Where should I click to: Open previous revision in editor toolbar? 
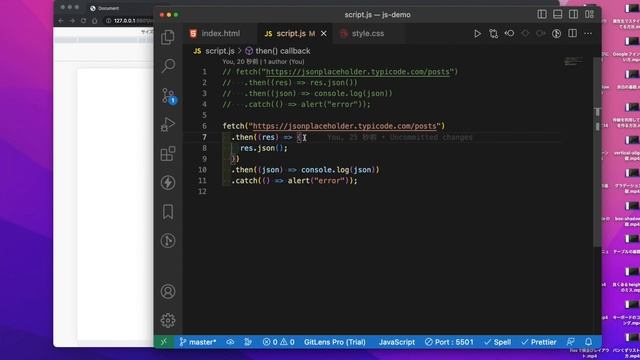click(x=509, y=33)
